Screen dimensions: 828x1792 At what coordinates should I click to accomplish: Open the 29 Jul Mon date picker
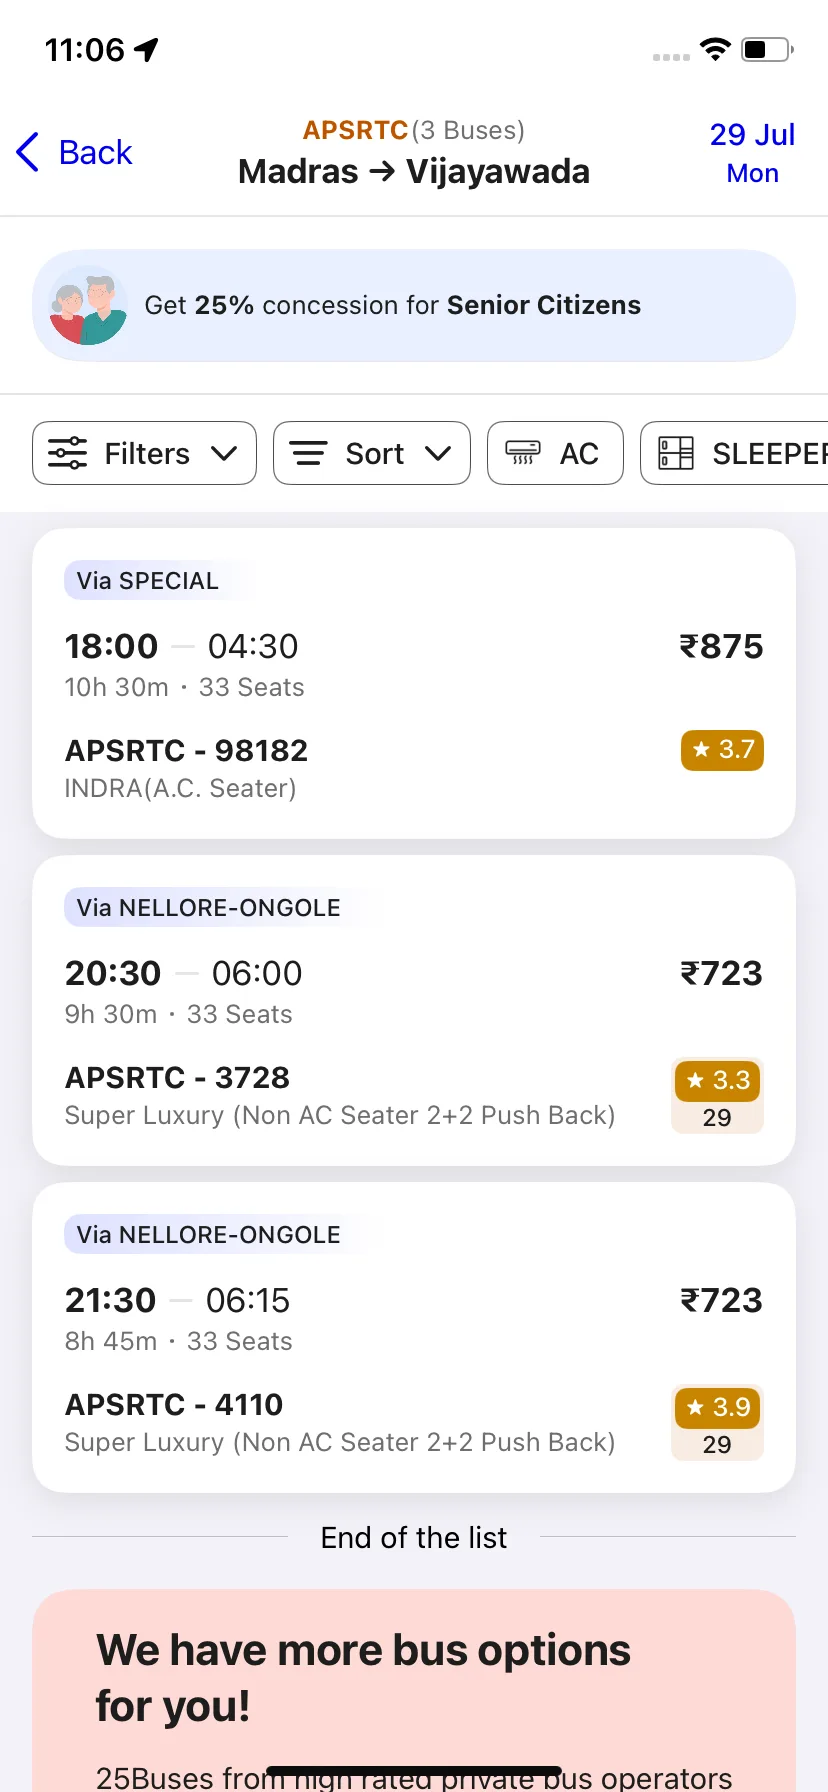(752, 153)
